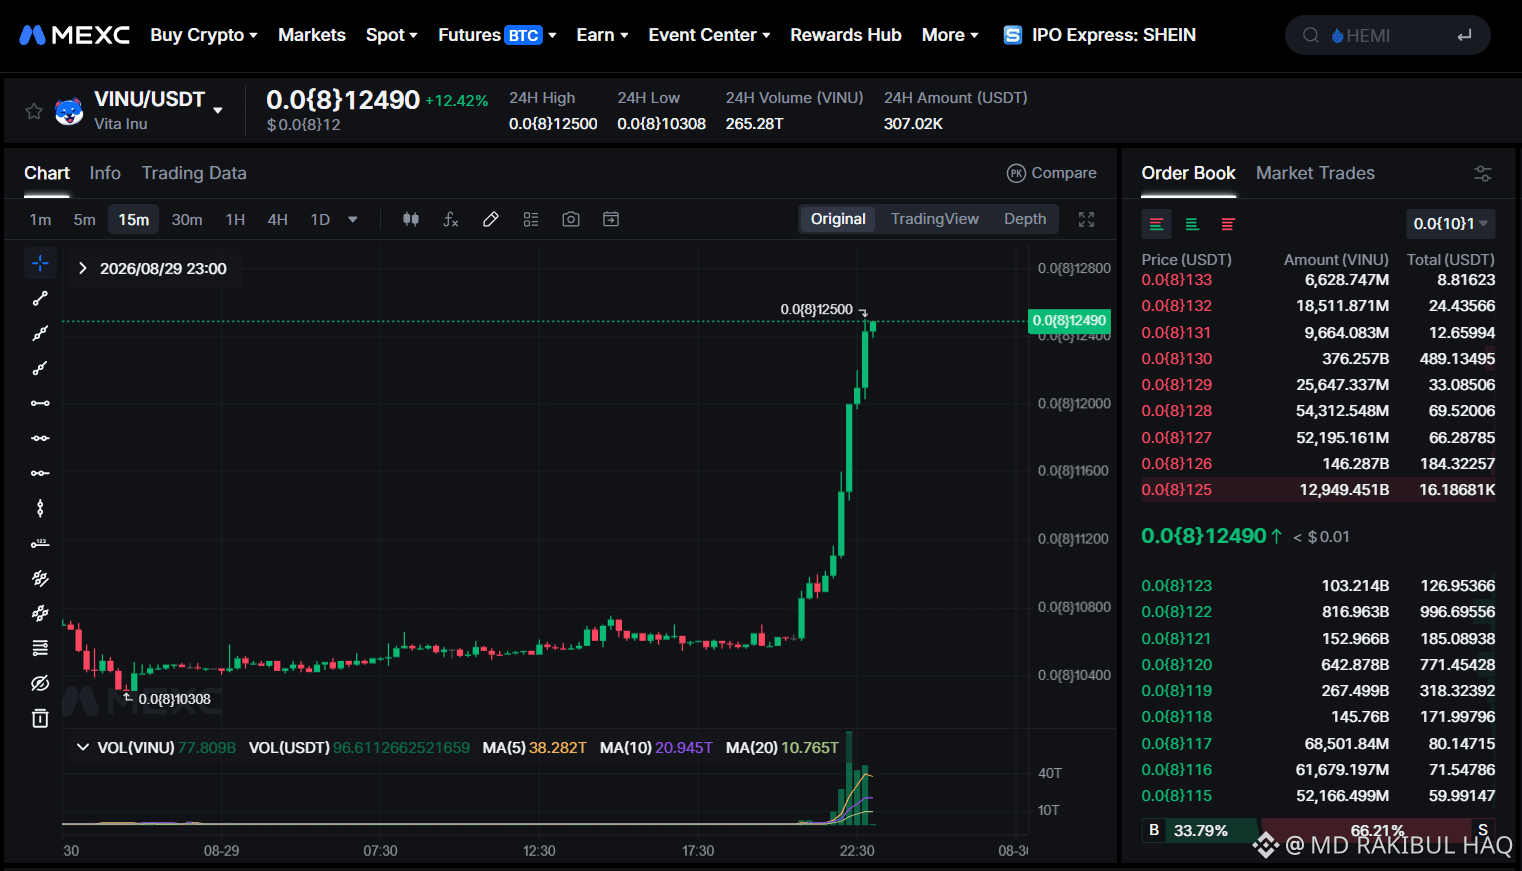Image resolution: width=1522 pixels, height=871 pixels.
Task: Open Markets in the top navigation
Action: coord(312,35)
